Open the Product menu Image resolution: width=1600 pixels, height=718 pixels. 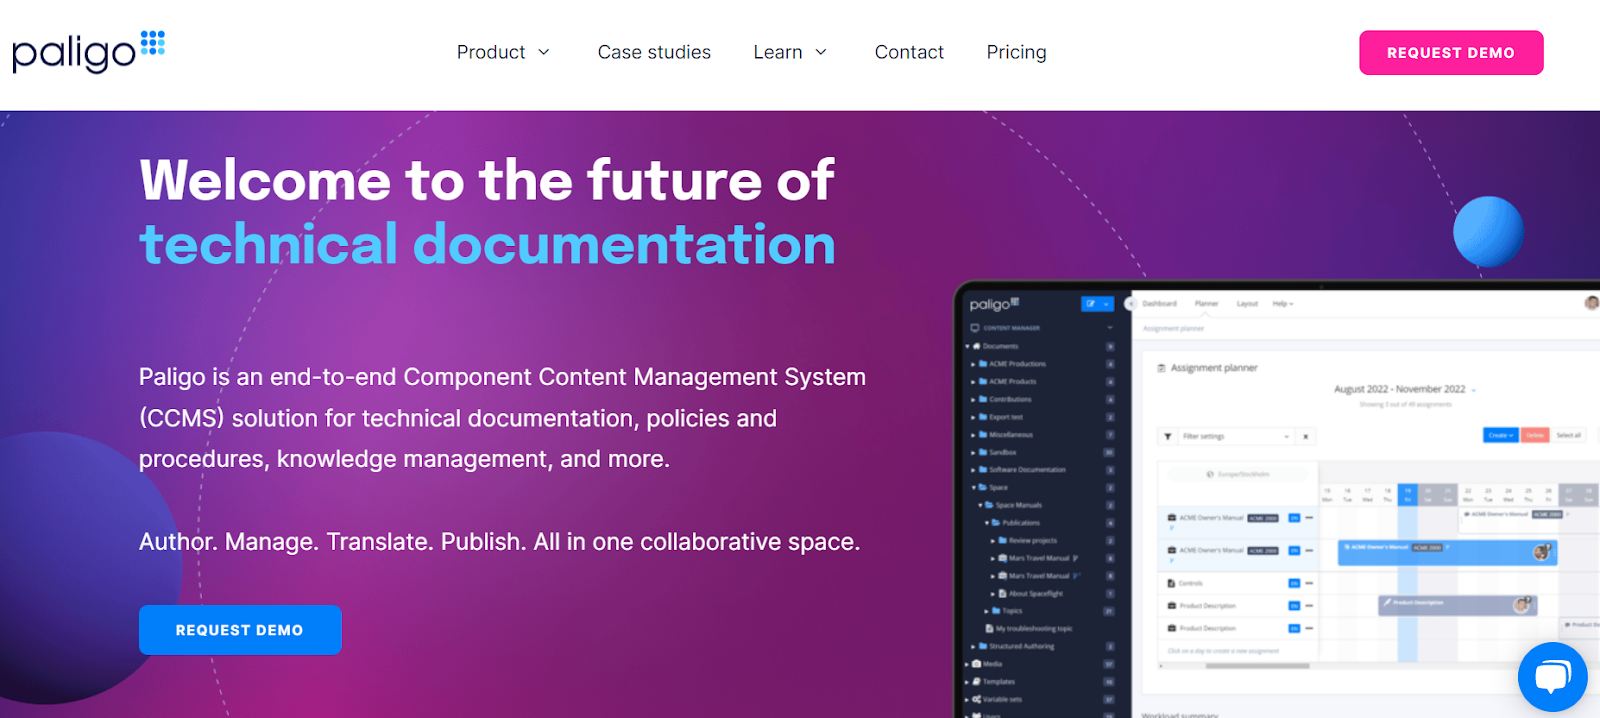click(503, 52)
